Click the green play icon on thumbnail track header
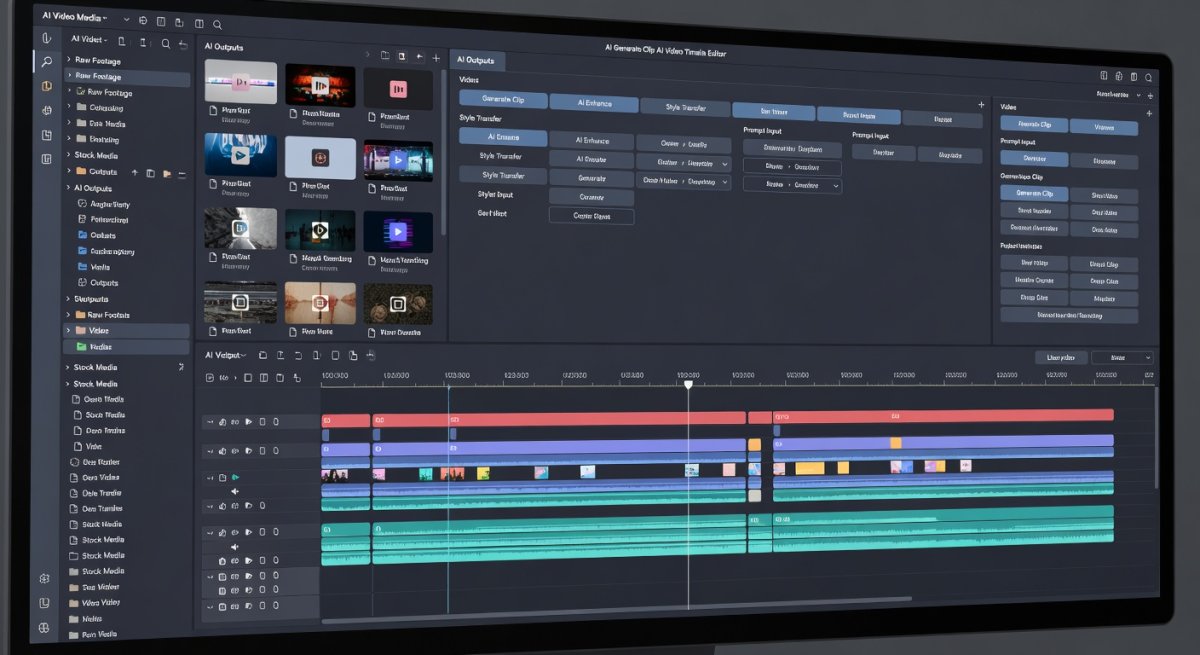Viewport: 1200px width, 655px height. tap(235, 478)
